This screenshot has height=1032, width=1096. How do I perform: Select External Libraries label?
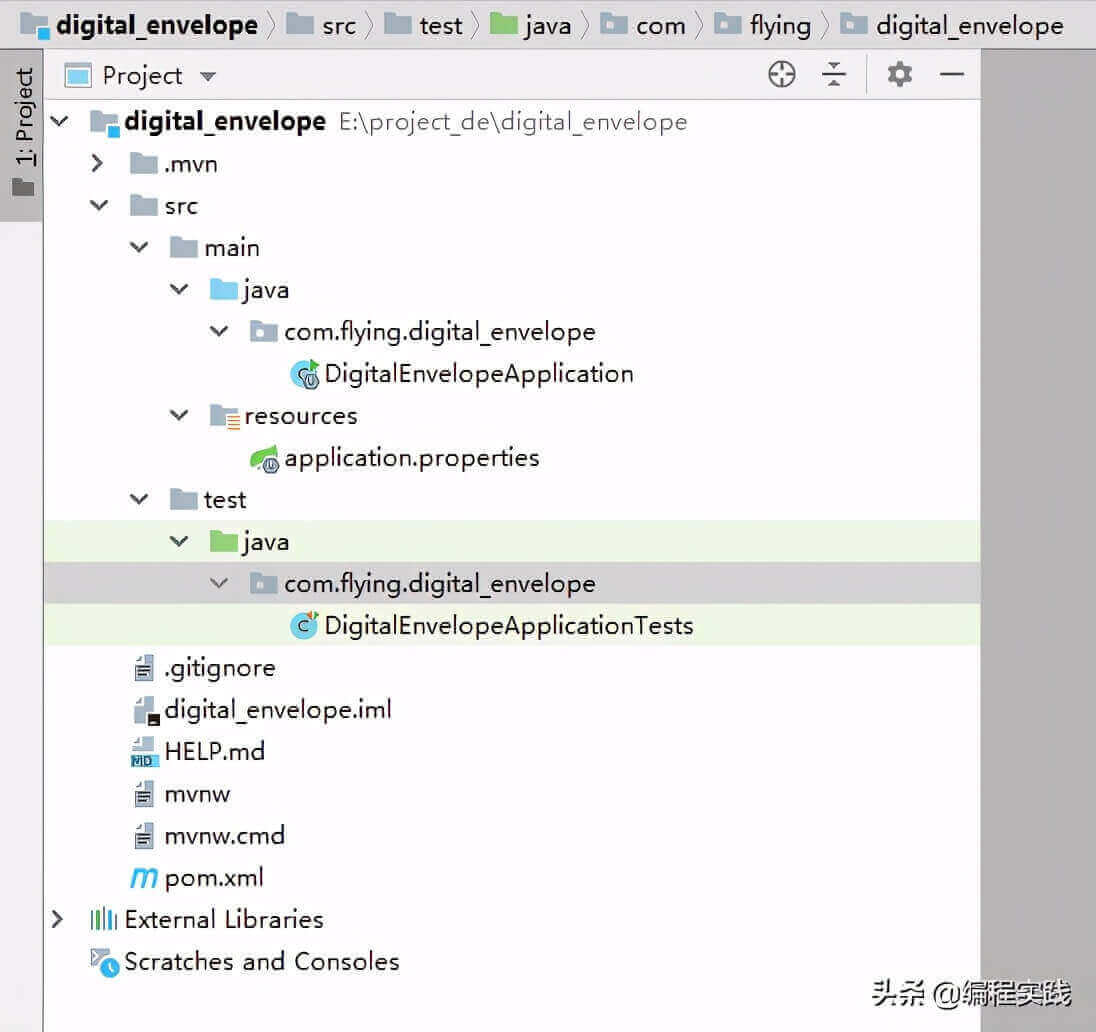224,919
